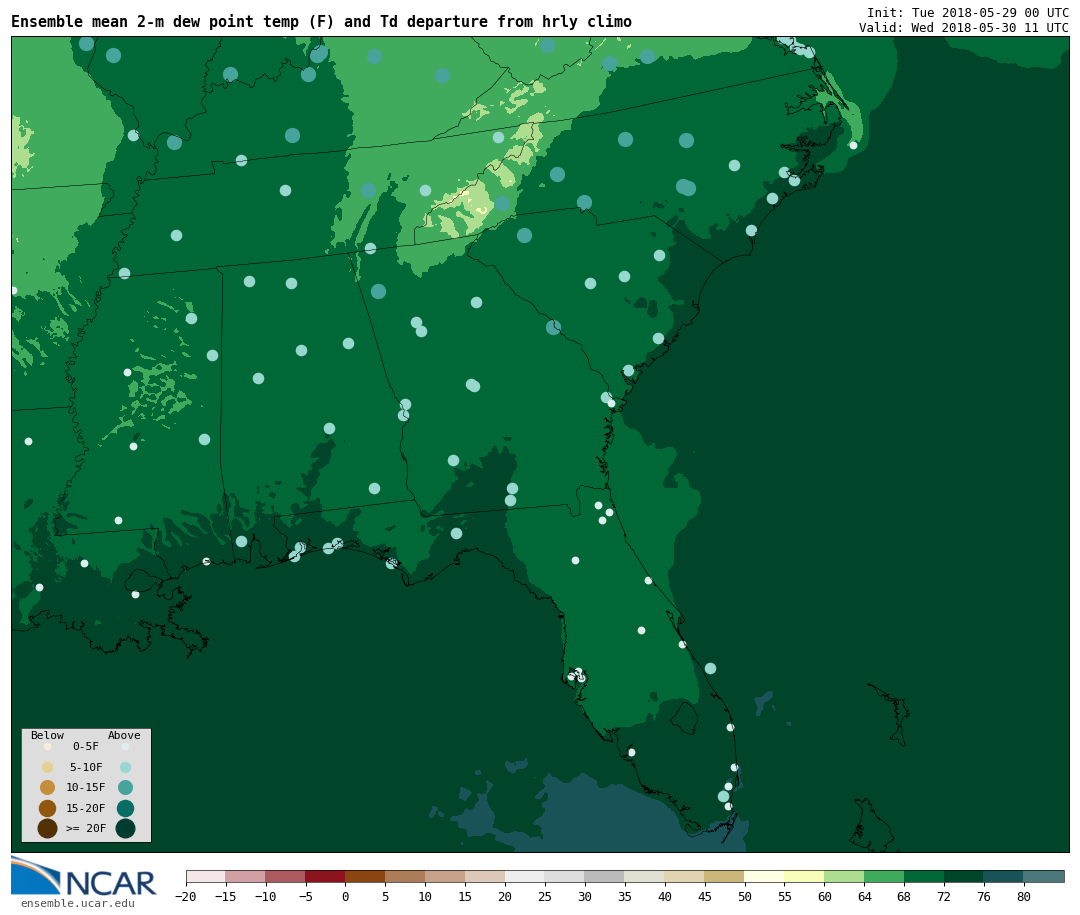Click the '15-20F' legend label

pyautogui.click(x=86, y=808)
